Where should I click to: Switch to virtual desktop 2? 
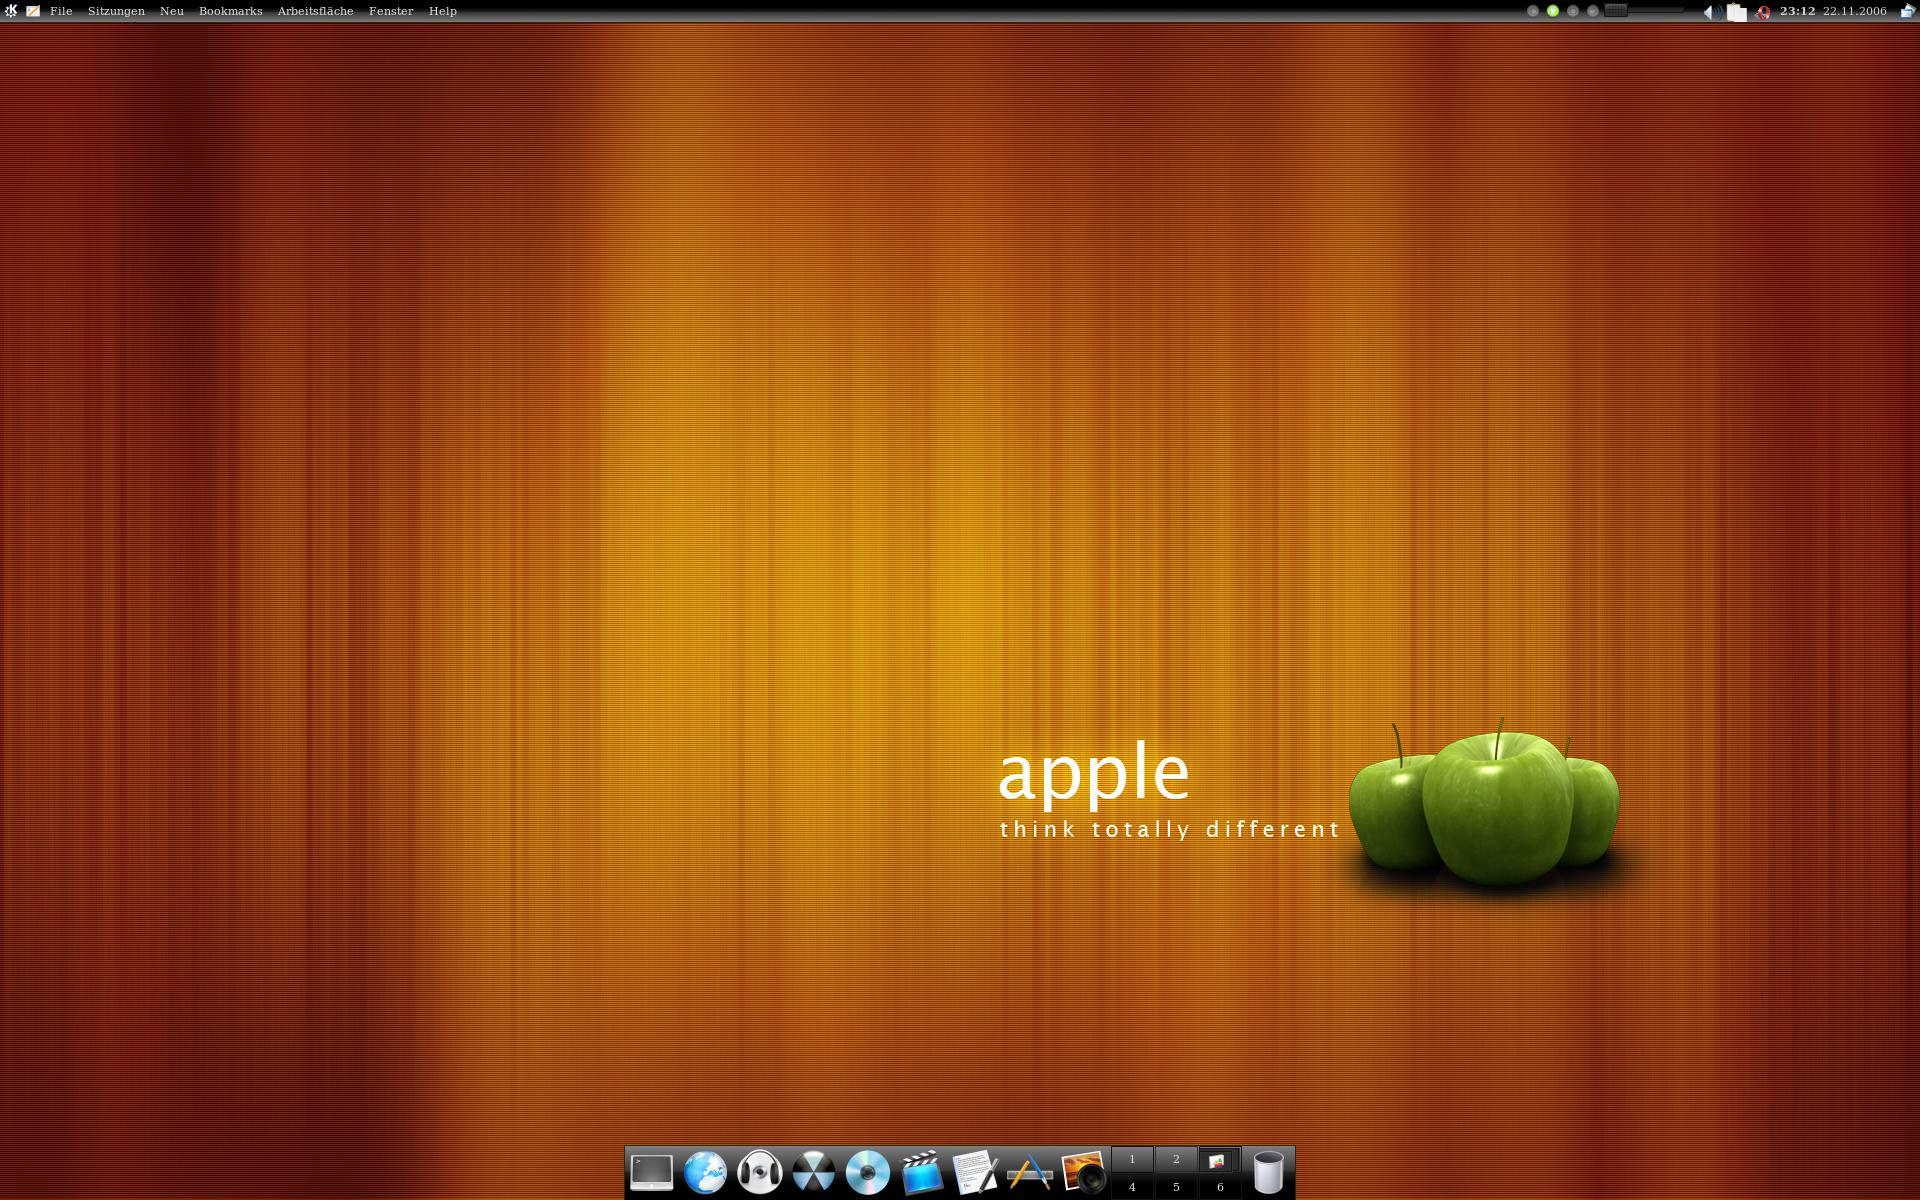tap(1176, 1159)
